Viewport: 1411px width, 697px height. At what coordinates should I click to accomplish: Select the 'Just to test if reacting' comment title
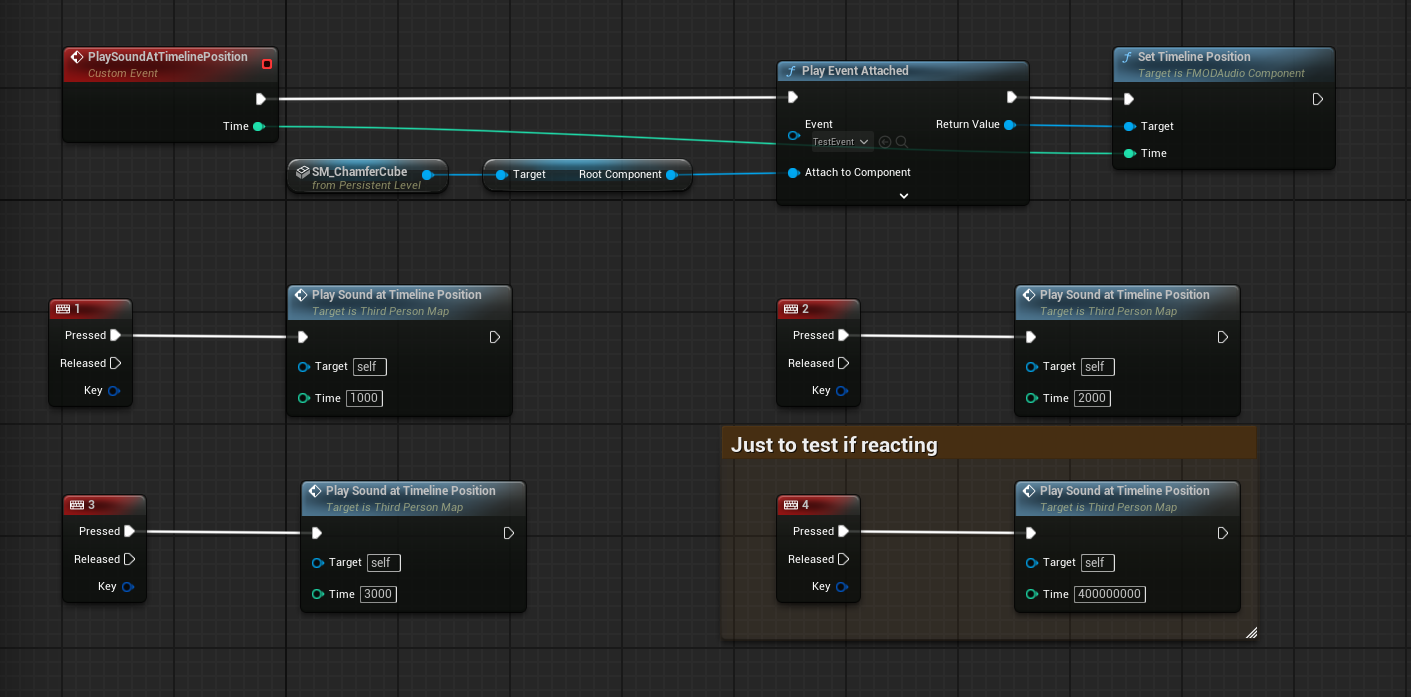(834, 445)
